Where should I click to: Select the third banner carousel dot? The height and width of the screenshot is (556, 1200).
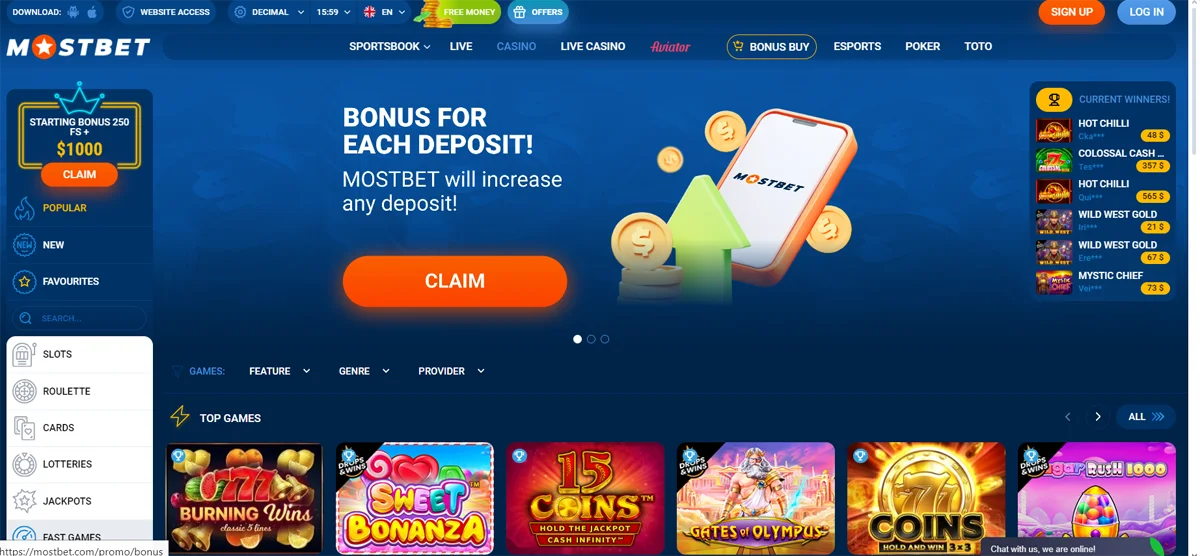[605, 339]
